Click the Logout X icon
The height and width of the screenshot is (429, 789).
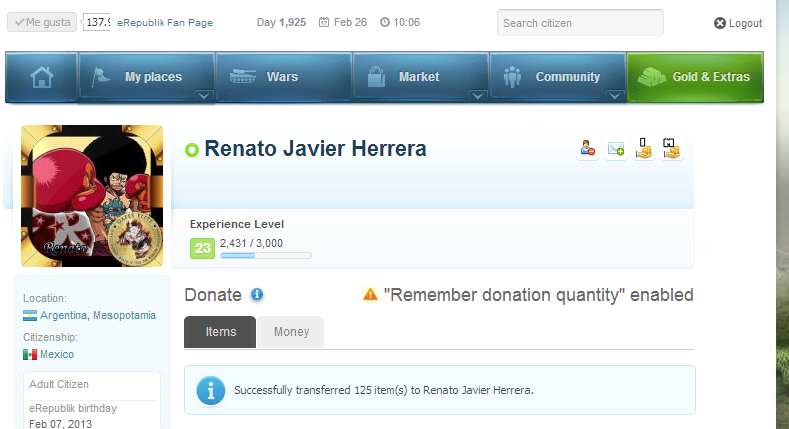720,23
